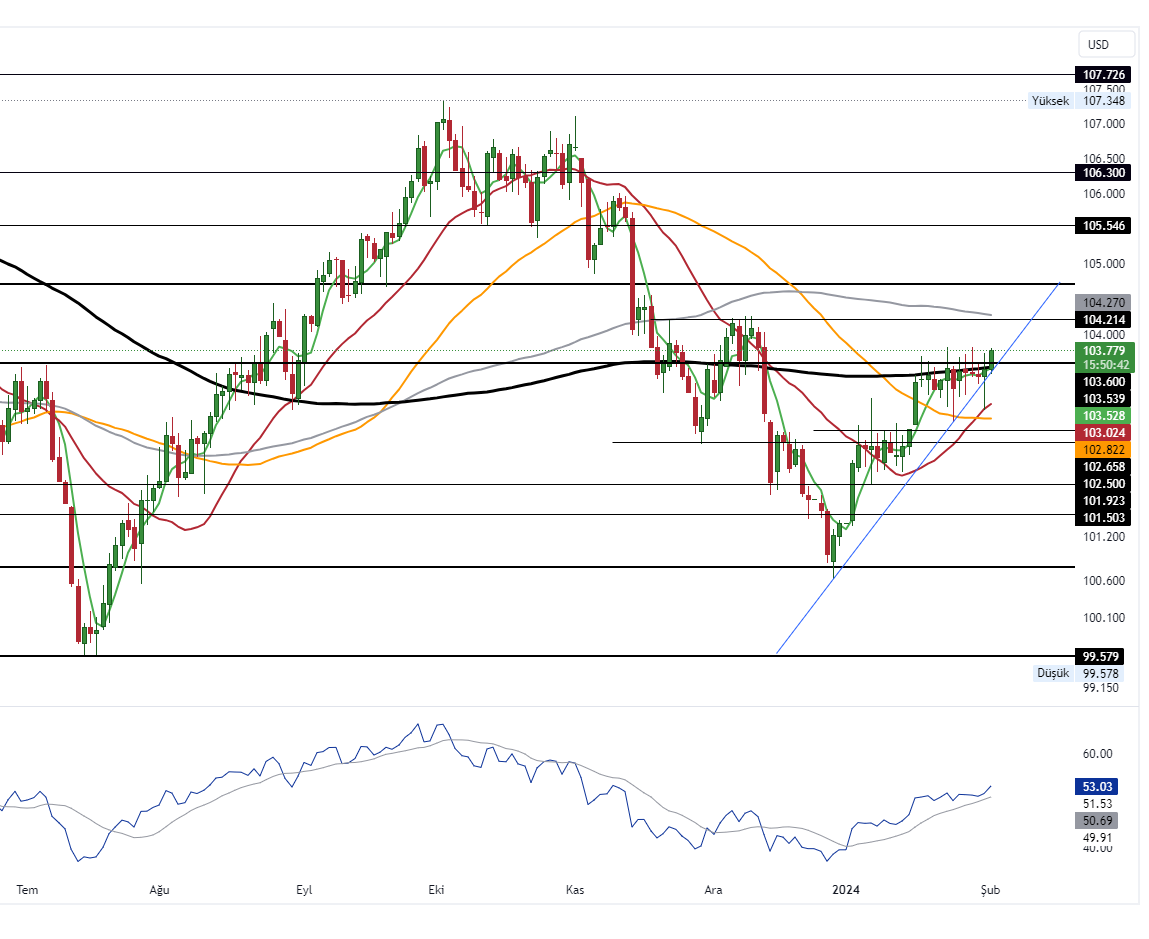Viewport: 1149px width, 939px height.
Task: Click the blue 53.03 RSI value label
Action: (x=1097, y=787)
